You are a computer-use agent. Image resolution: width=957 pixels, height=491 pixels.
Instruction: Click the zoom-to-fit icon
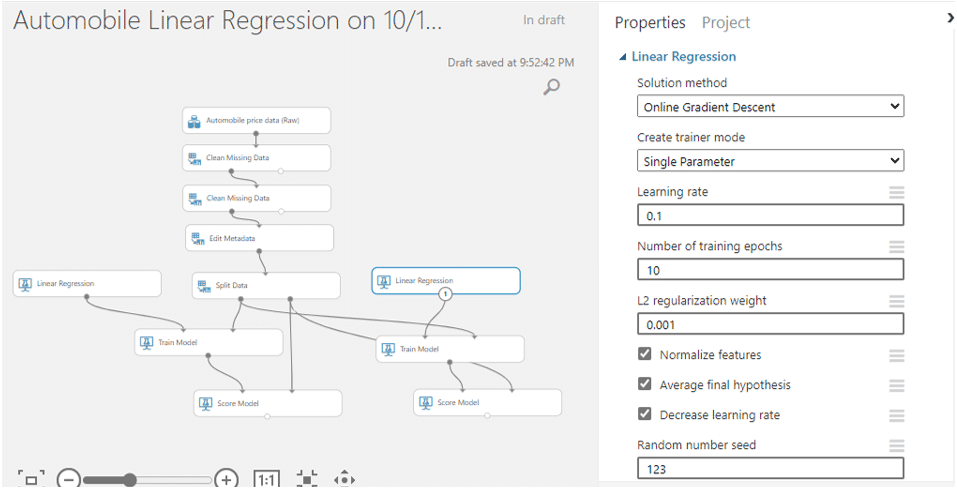click(307, 479)
